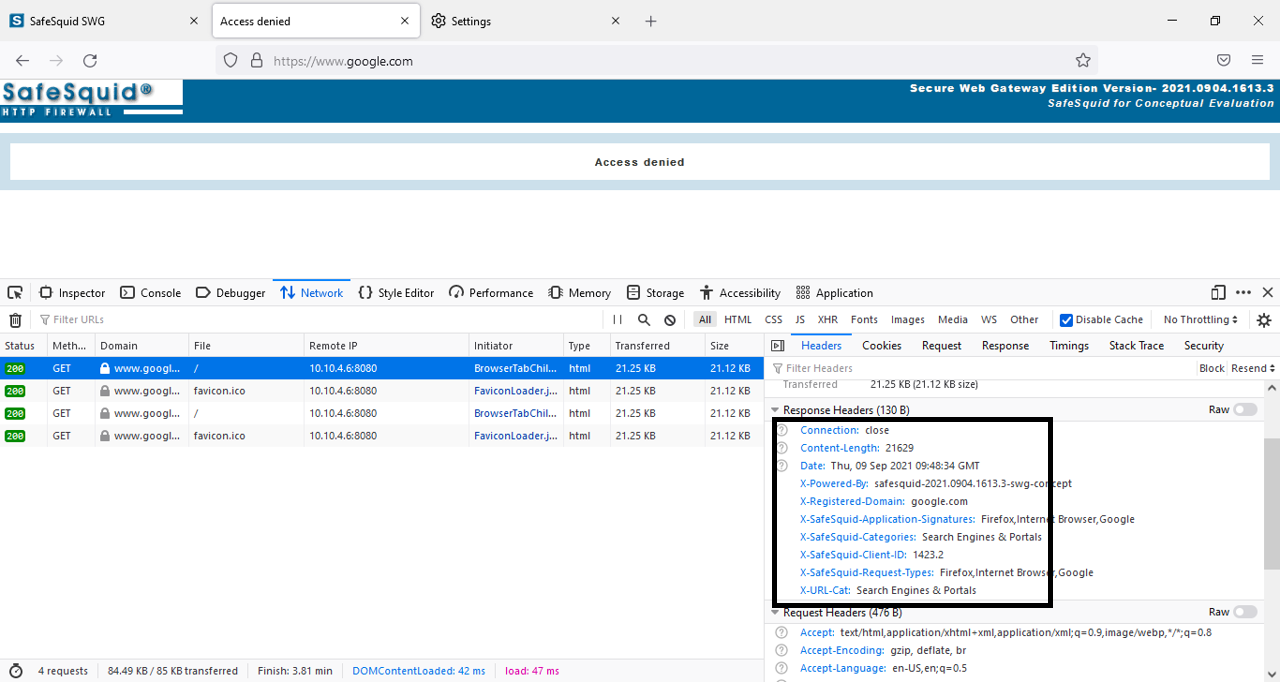The width and height of the screenshot is (1280, 682).
Task: Filter requests by CSS type
Action: coord(773,320)
